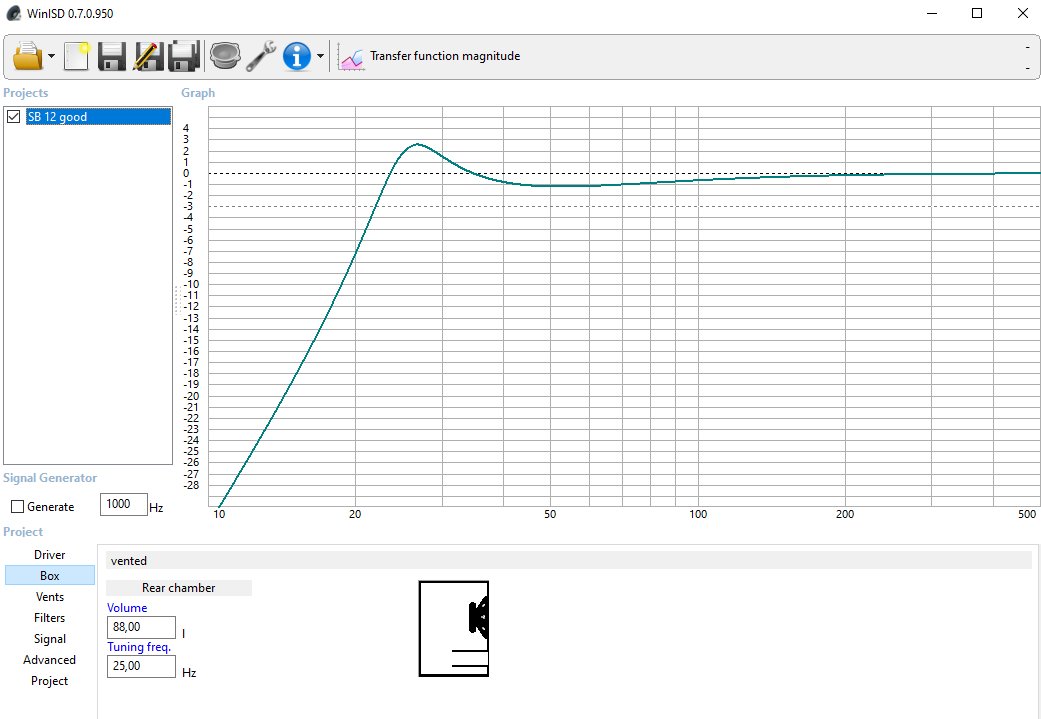Click Save All multiple floppies icon
This screenshot has height=719, width=1041.
point(184,56)
